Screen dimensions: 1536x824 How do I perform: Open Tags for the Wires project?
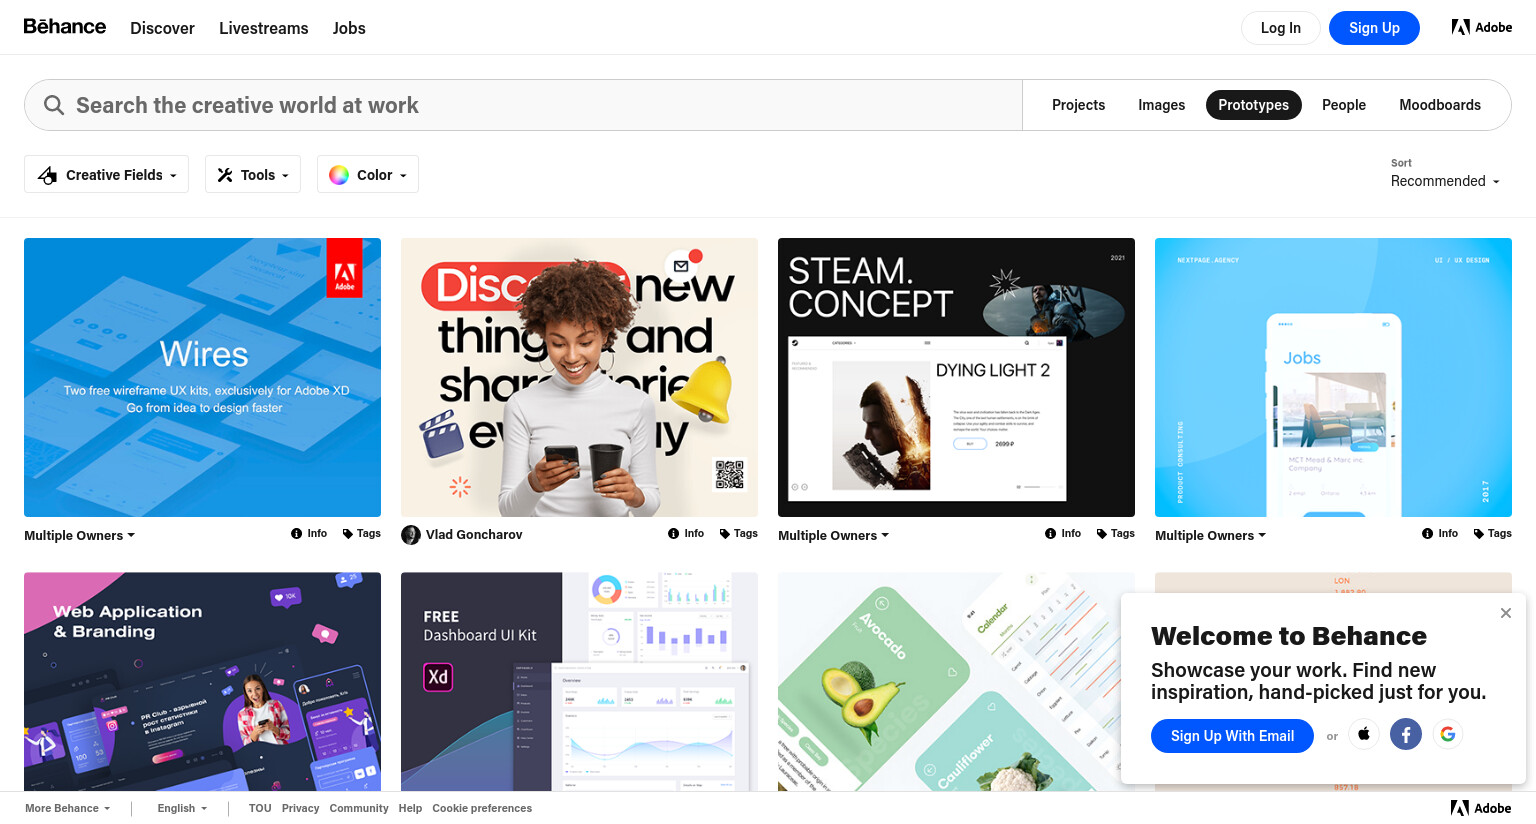tap(362, 534)
